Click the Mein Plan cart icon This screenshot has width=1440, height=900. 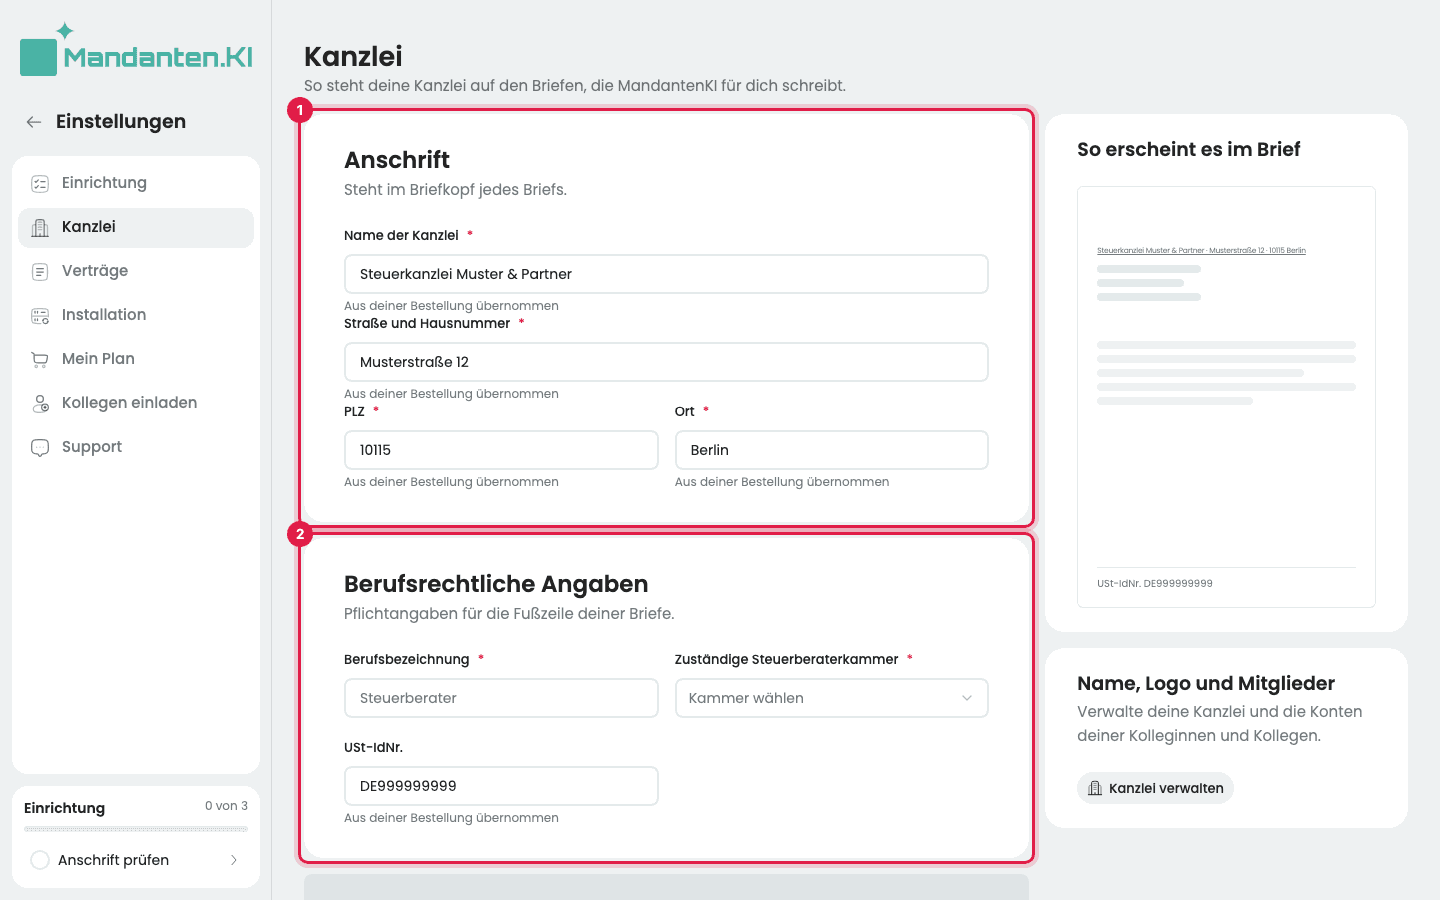click(x=40, y=359)
